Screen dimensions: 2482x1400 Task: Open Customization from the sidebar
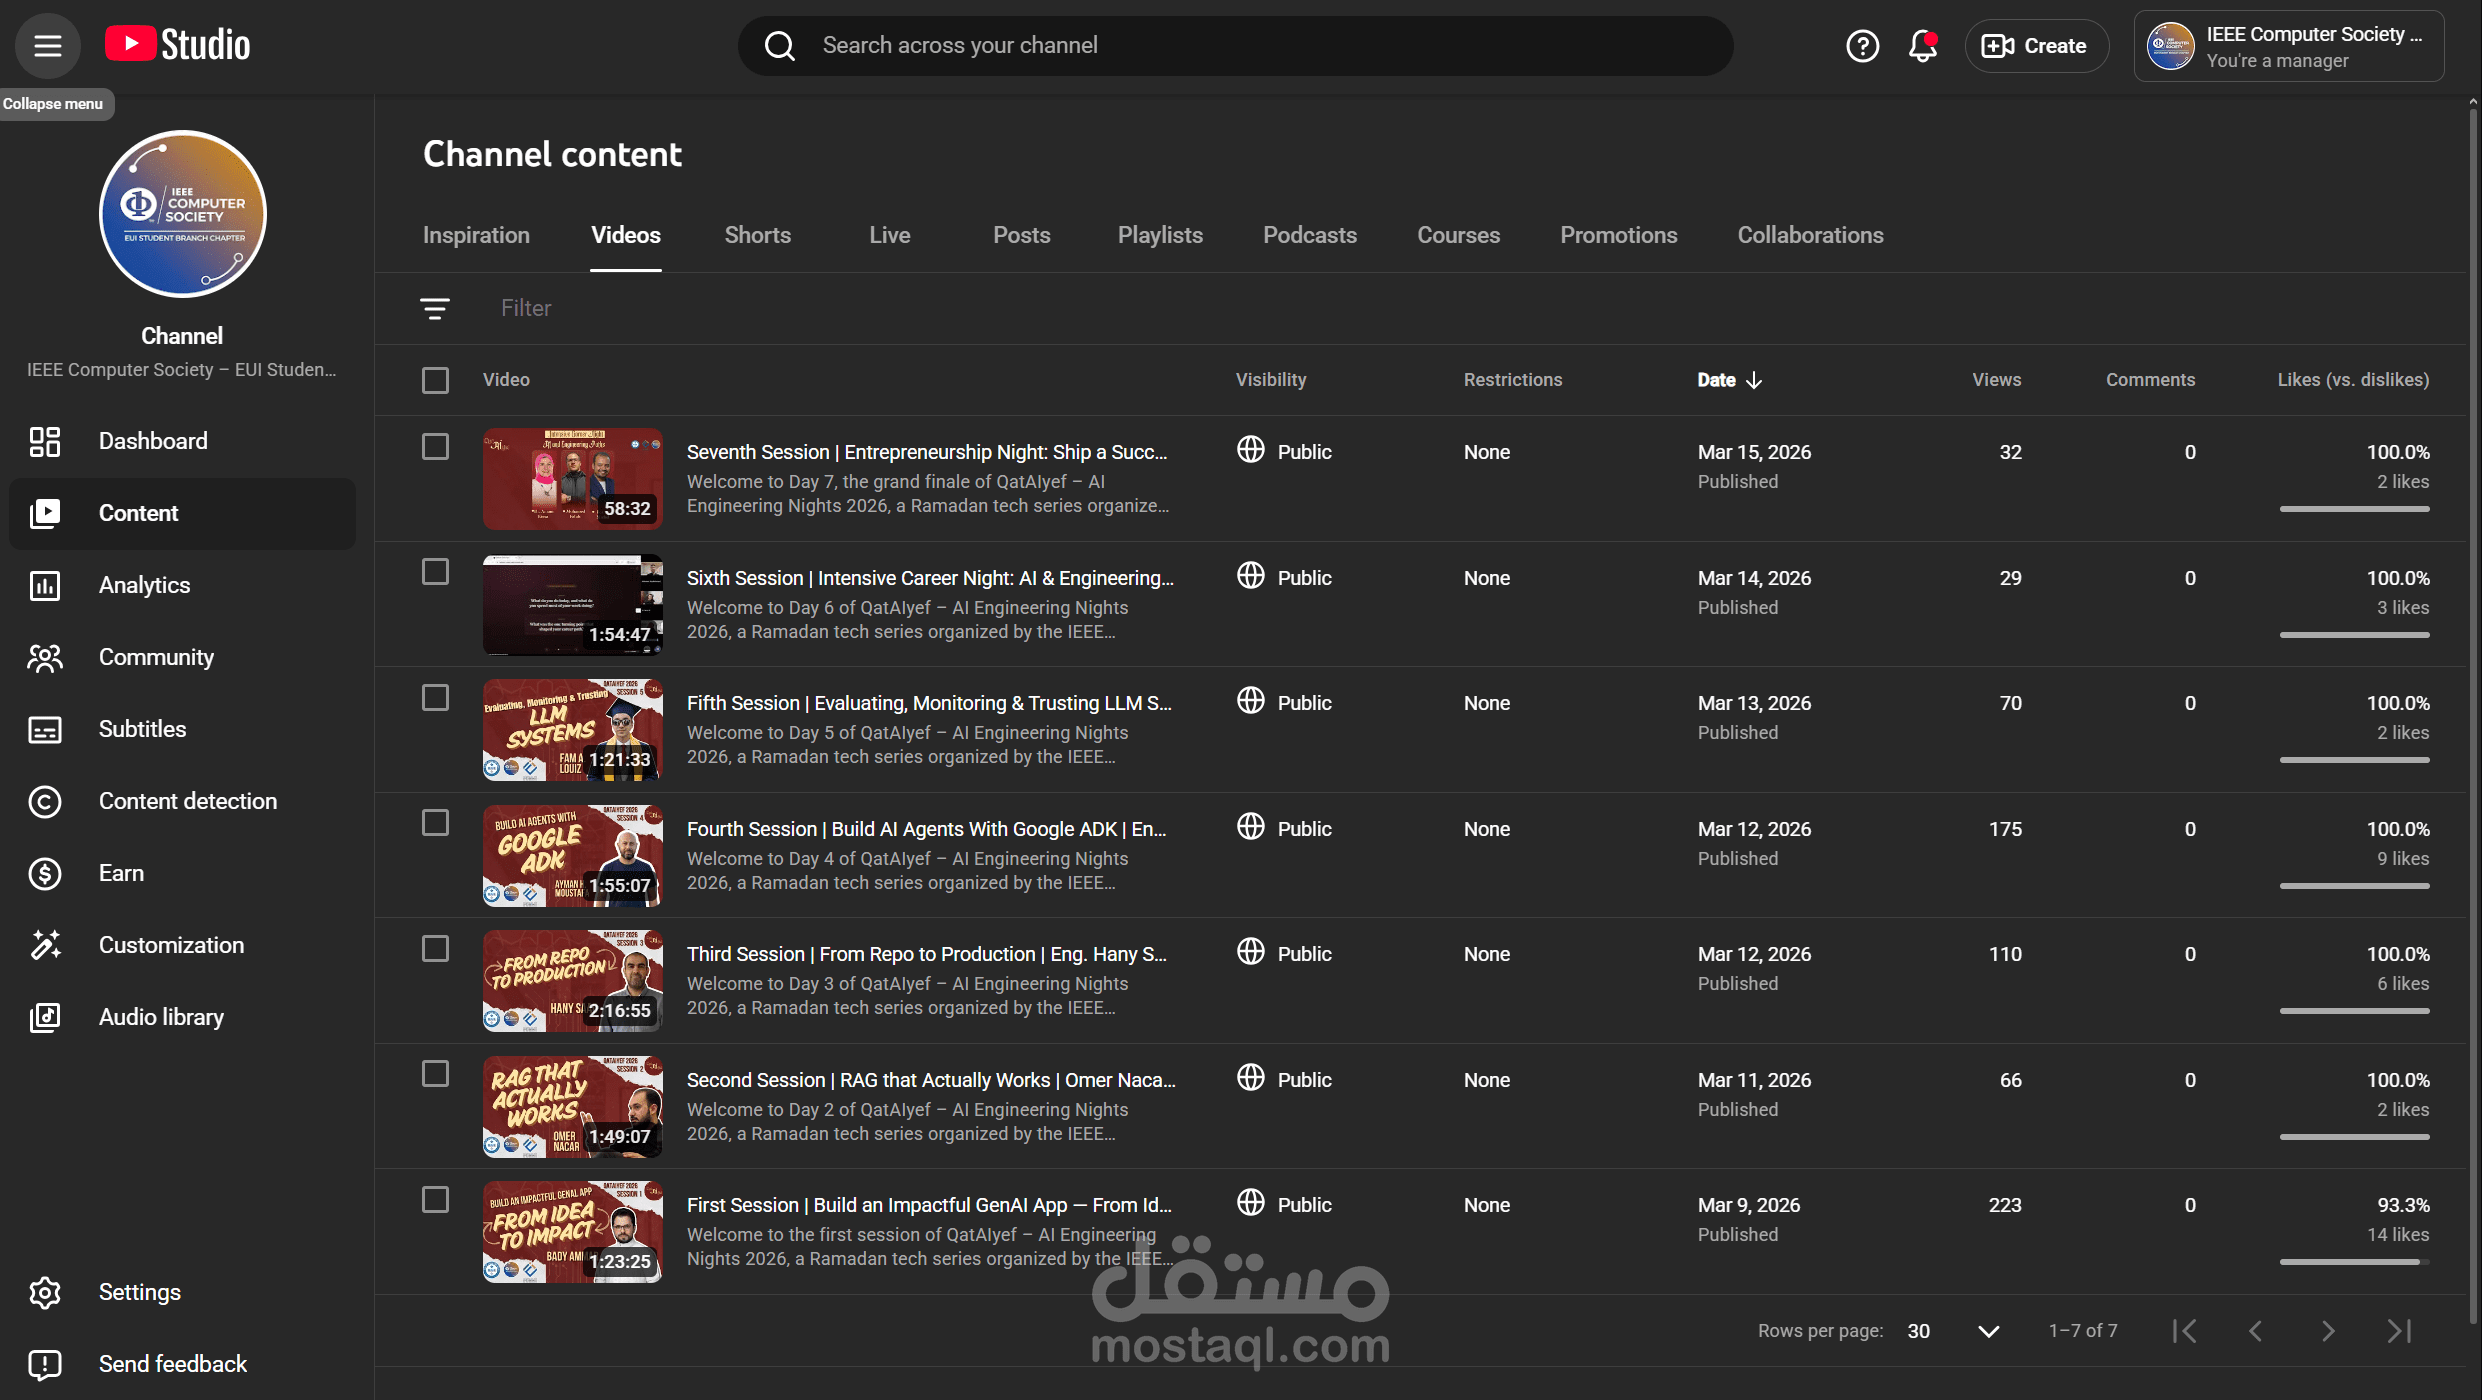[x=171, y=945]
